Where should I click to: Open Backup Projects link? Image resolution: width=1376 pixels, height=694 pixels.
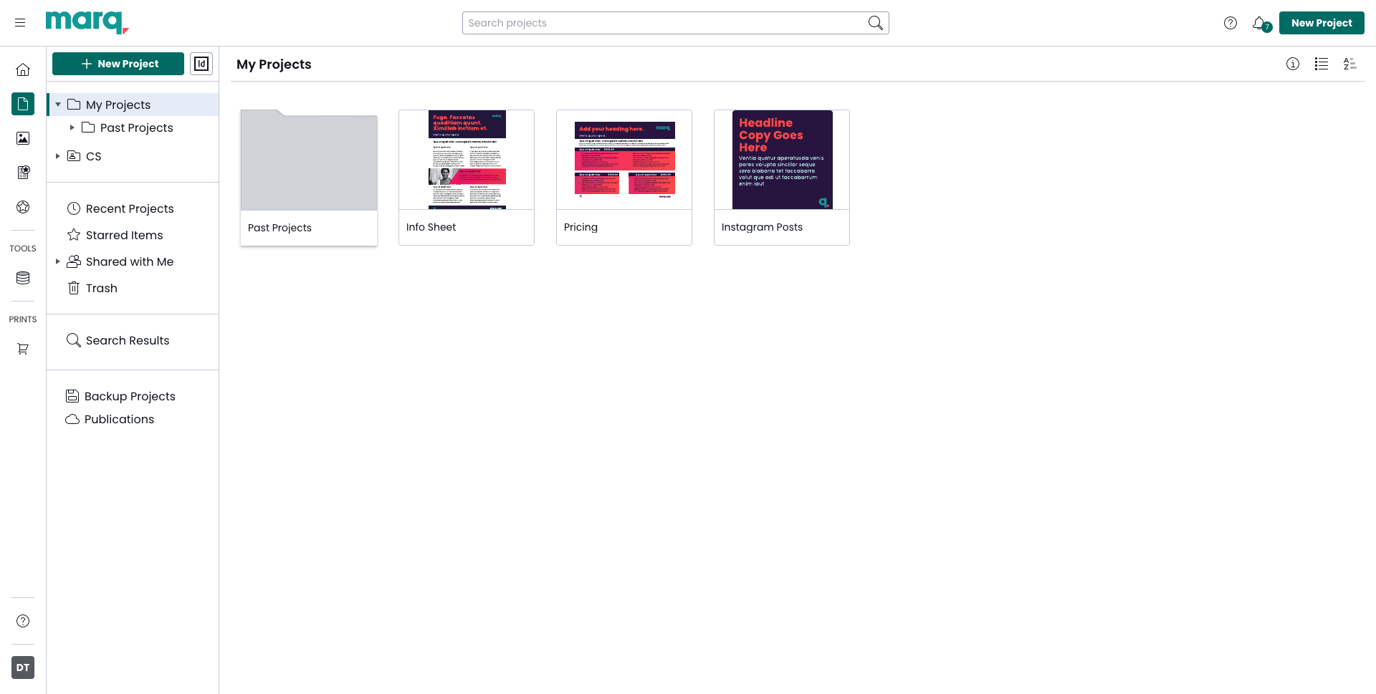[x=130, y=396]
